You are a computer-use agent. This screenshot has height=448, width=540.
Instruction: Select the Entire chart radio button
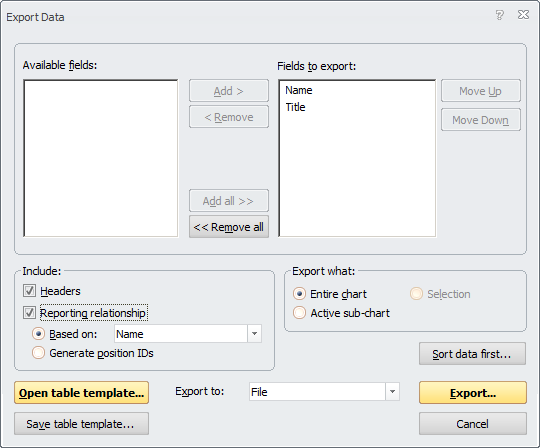299,294
